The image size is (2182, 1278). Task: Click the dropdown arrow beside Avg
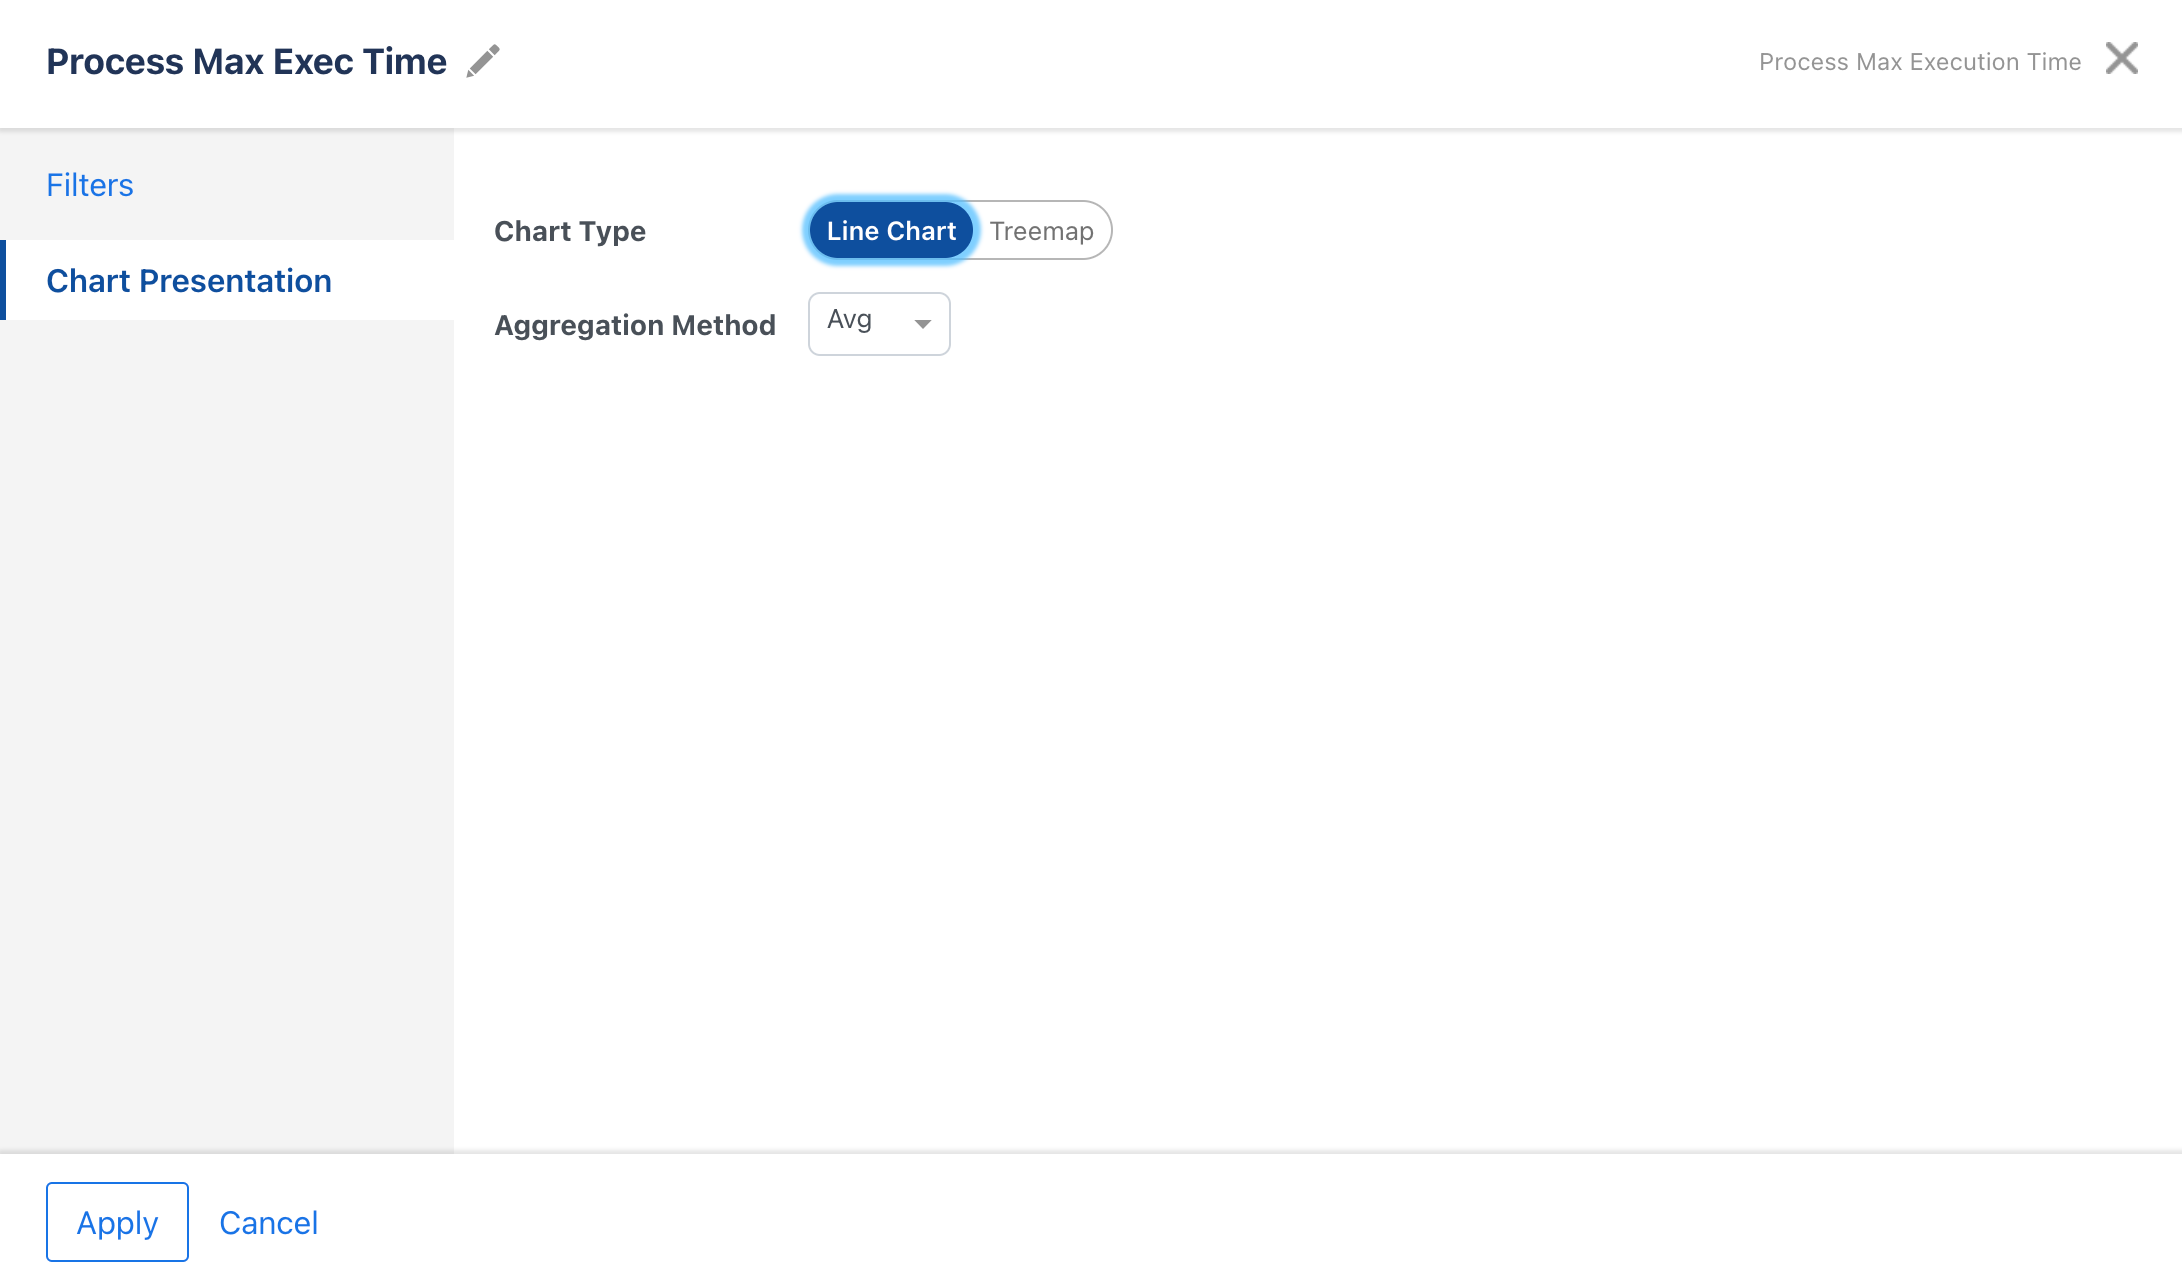[922, 324]
